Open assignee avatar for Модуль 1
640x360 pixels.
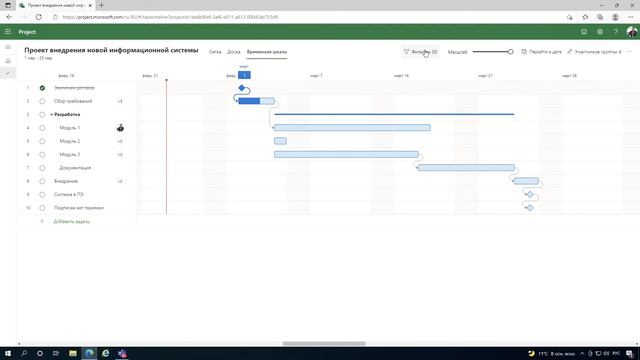[x=120, y=128]
